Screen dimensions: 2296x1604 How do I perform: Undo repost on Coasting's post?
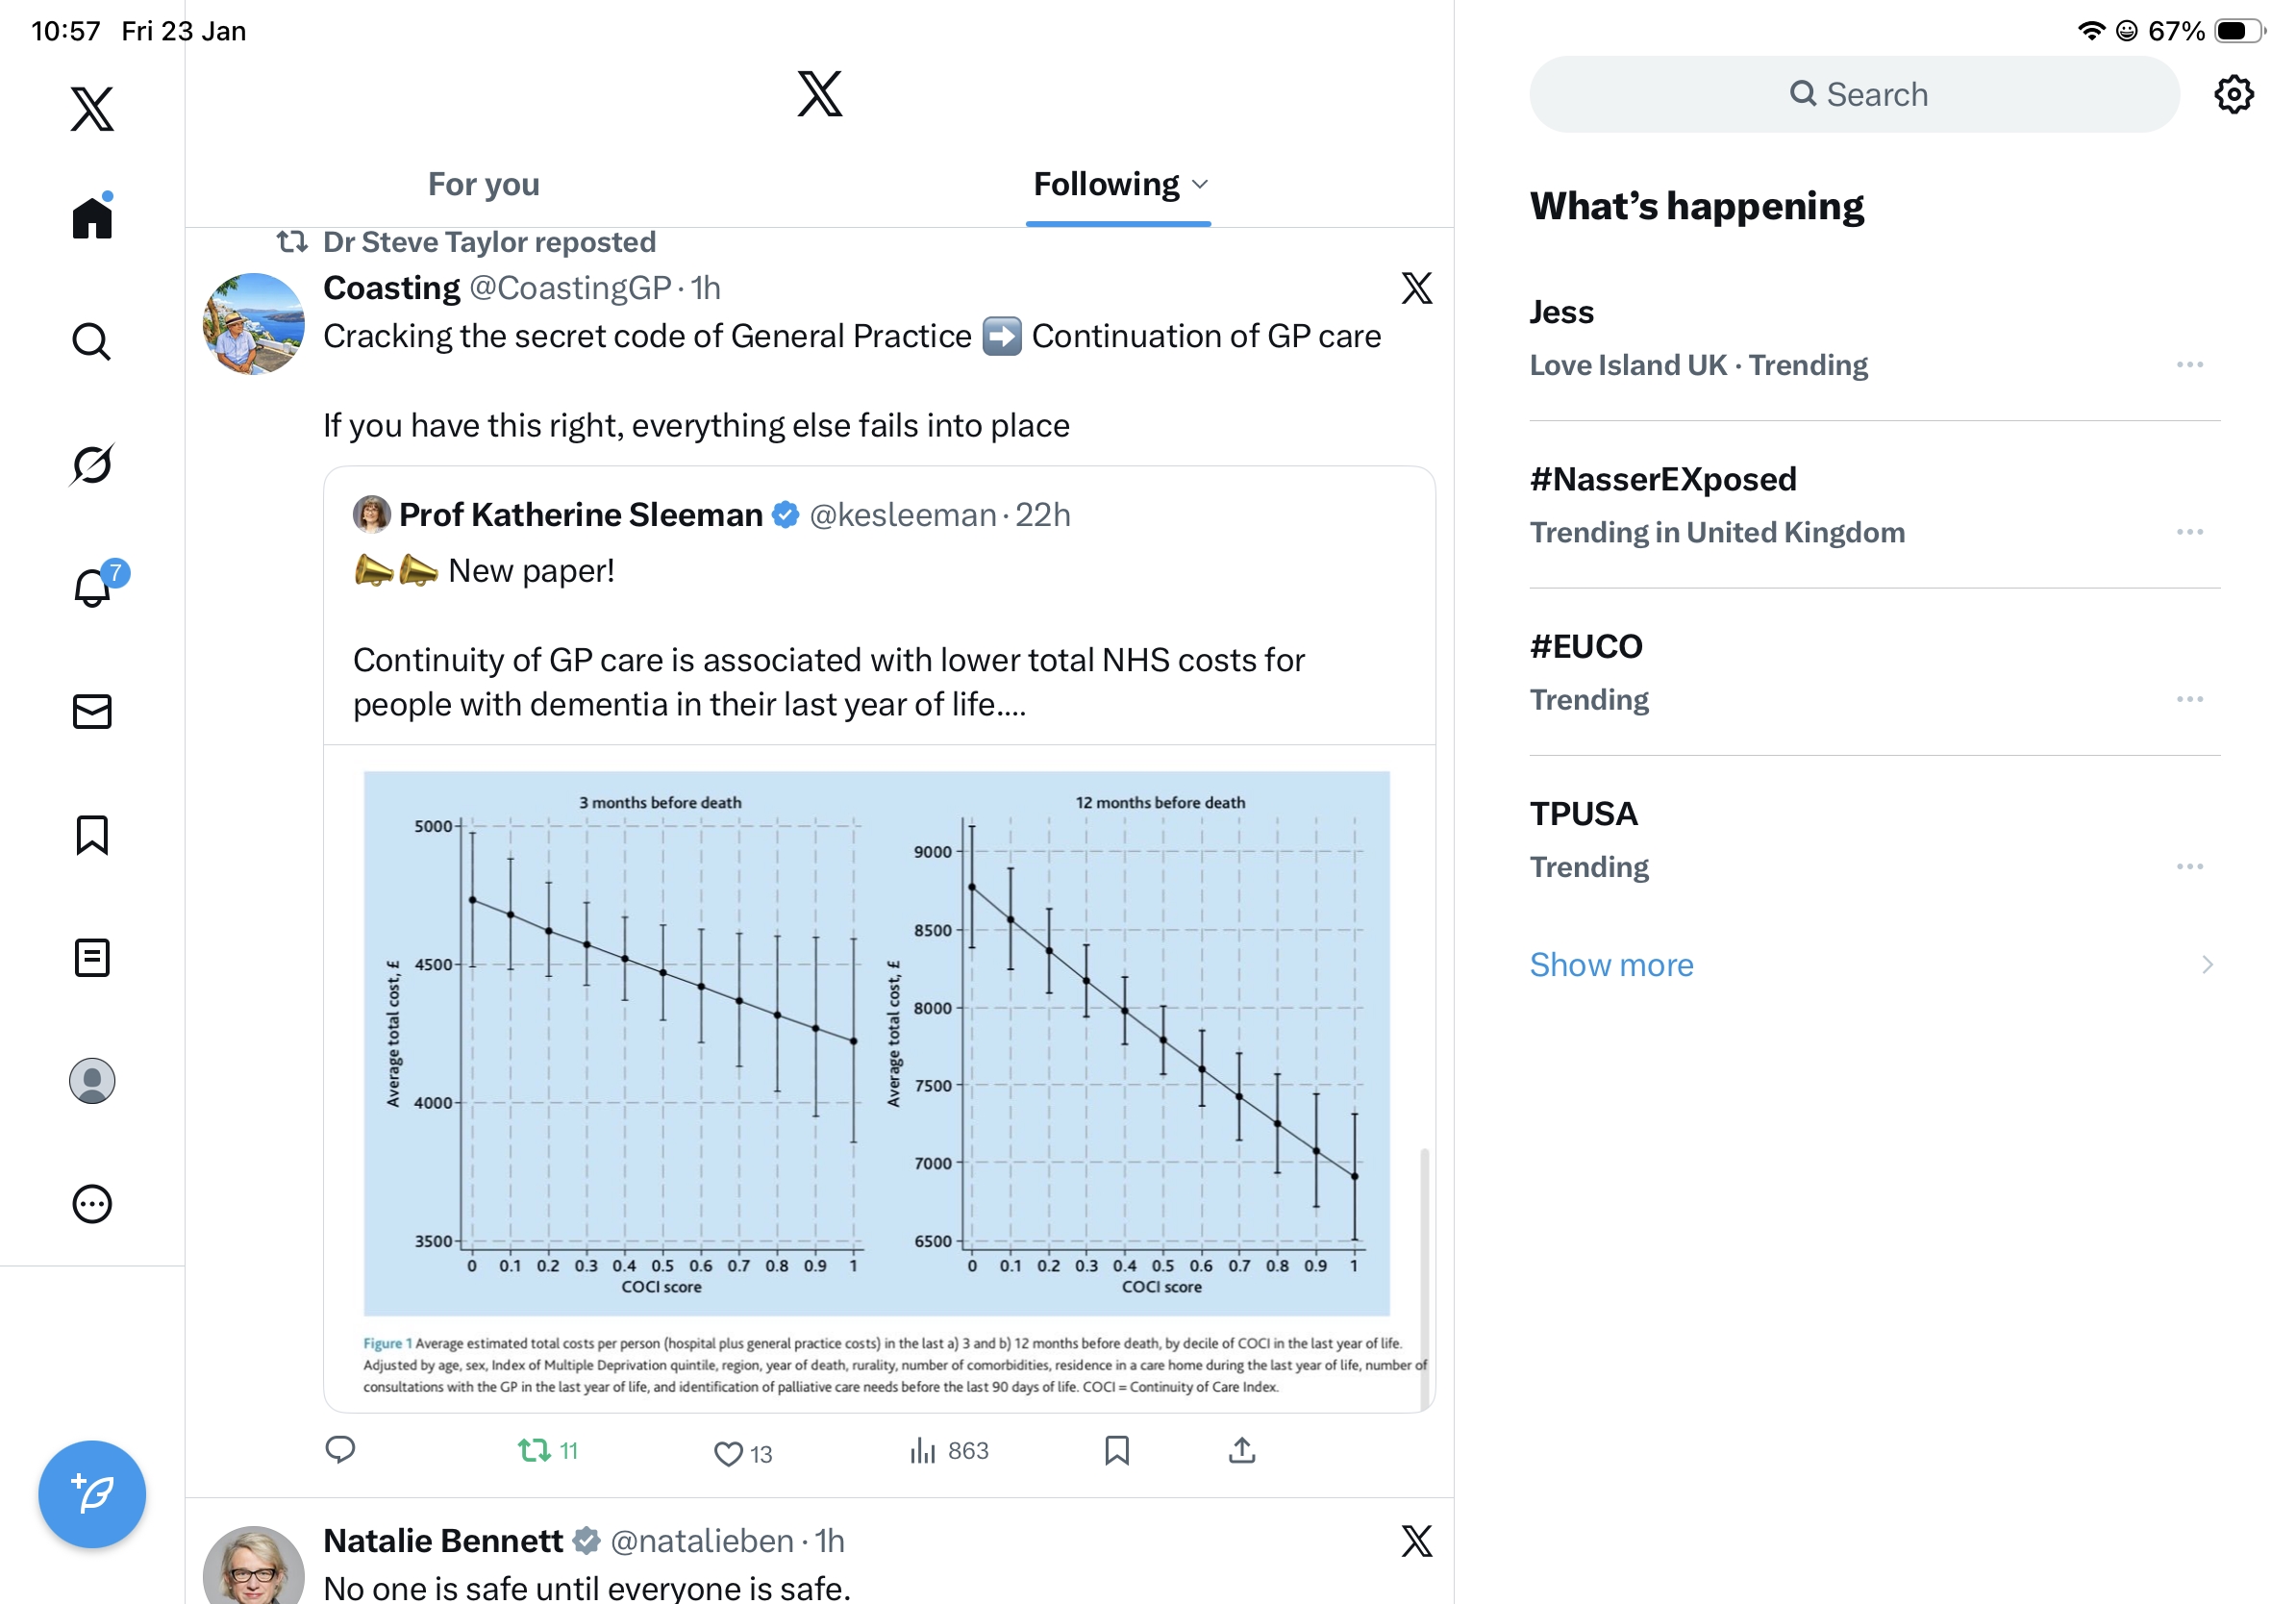coord(536,1450)
